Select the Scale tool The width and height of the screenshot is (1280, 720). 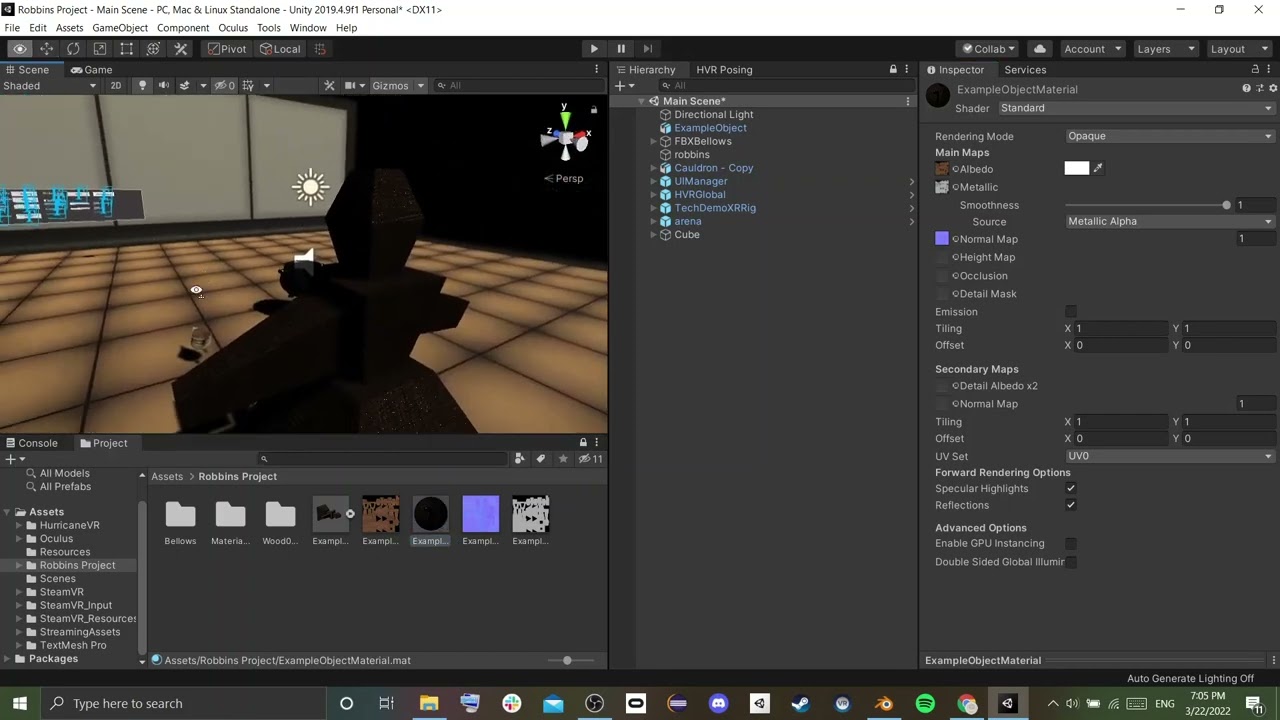(x=100, y=49)
